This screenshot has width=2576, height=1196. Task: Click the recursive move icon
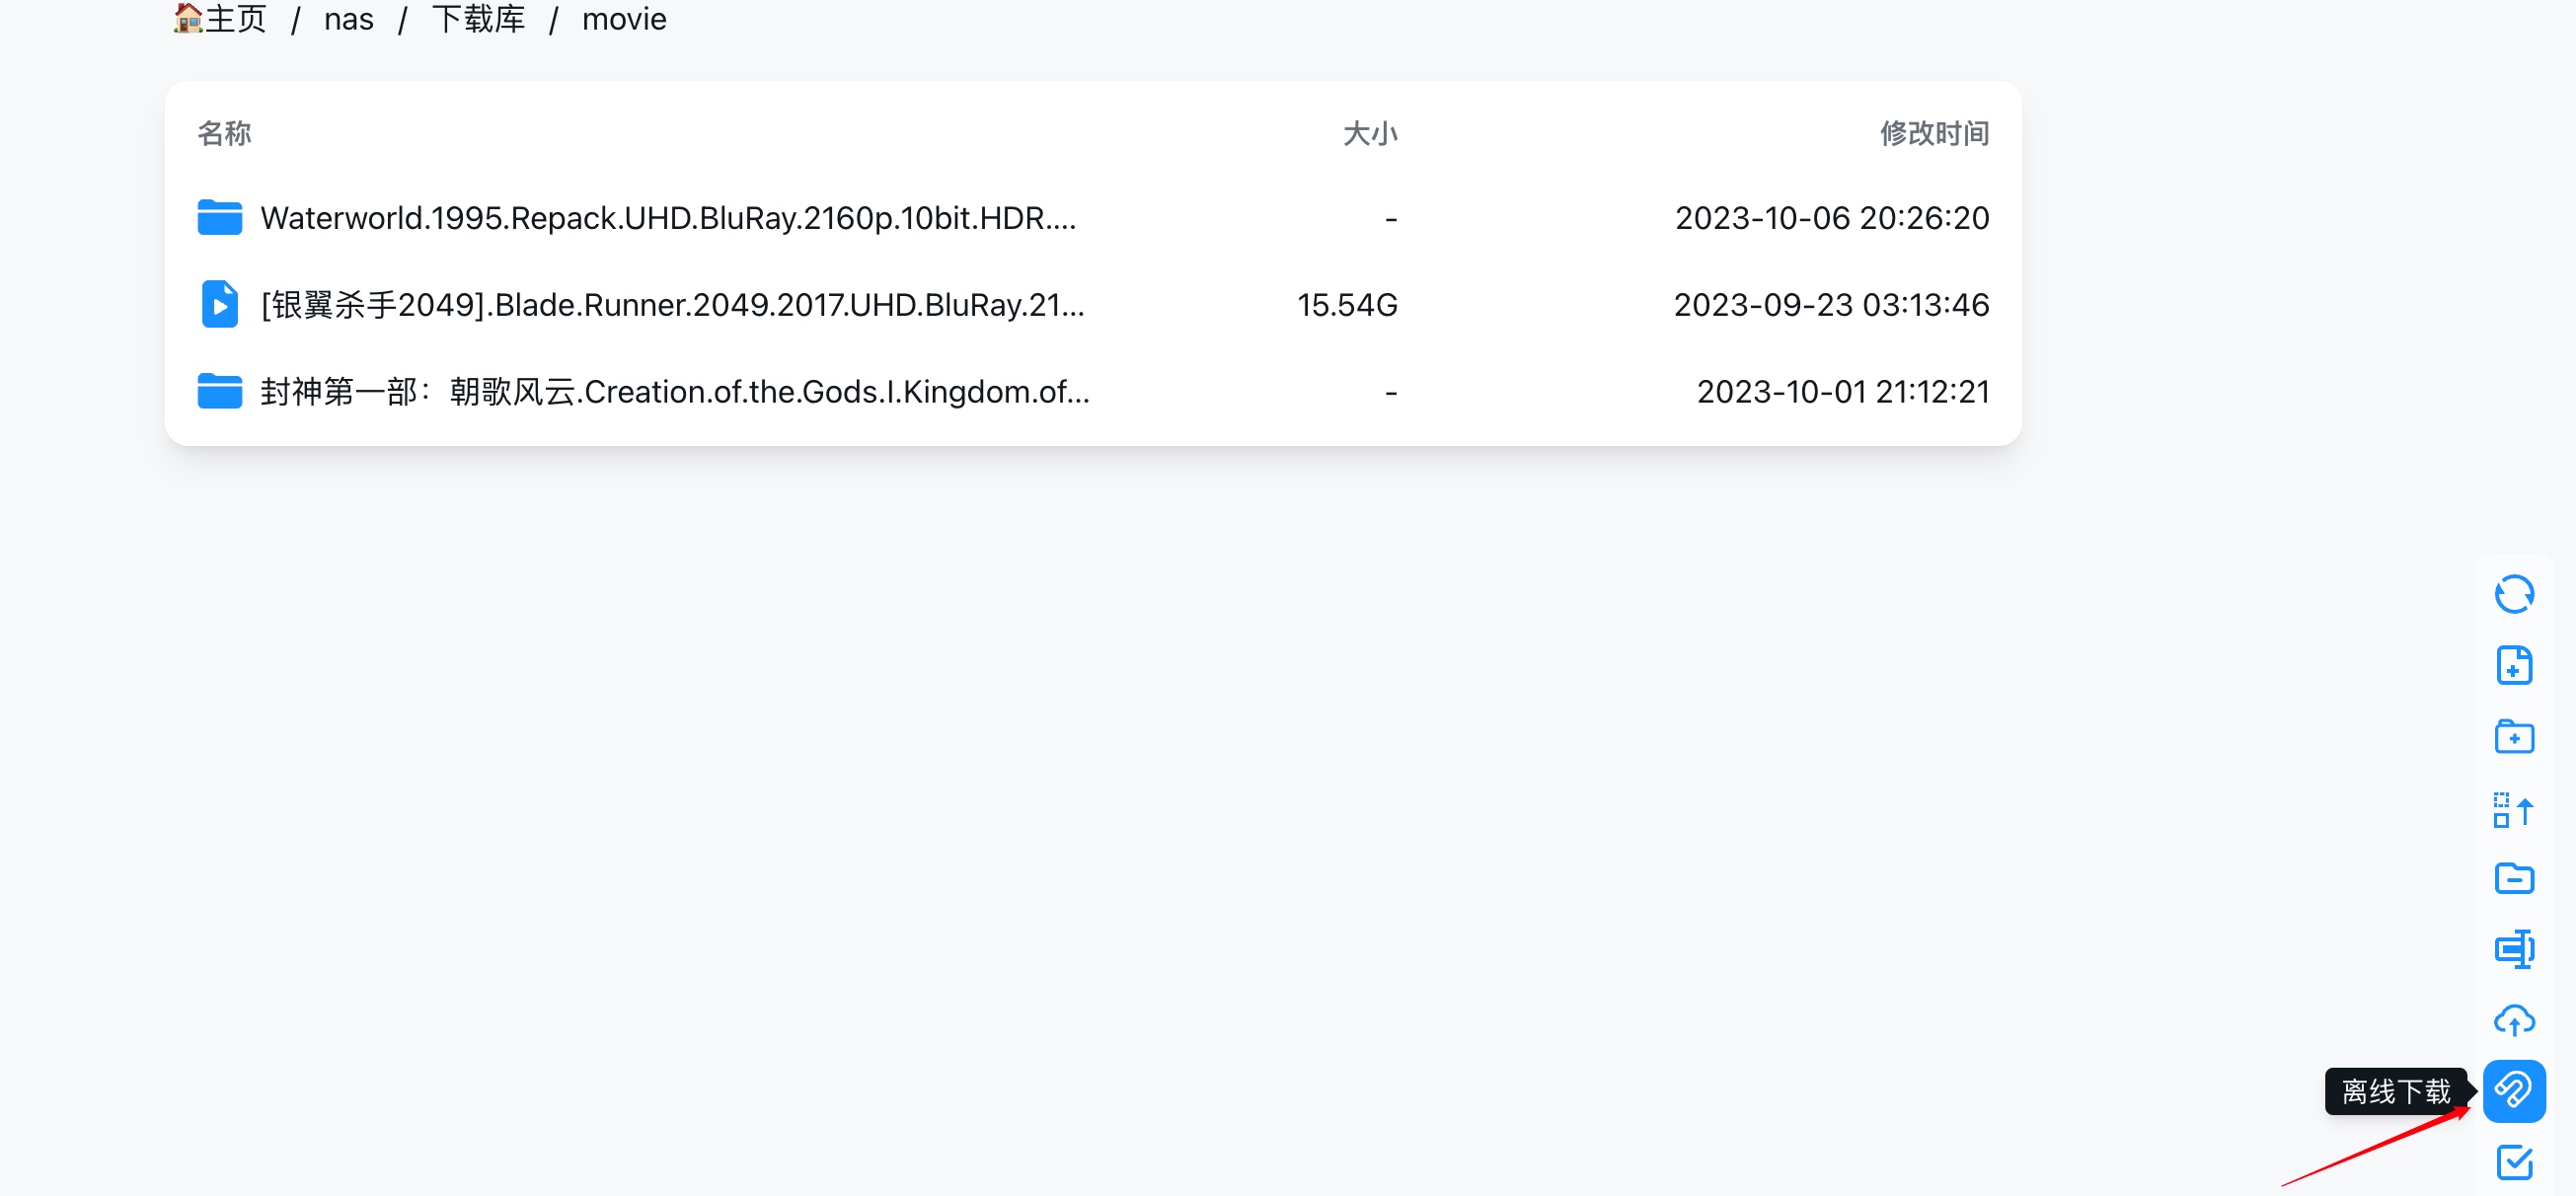click(x=2513, y=809)
